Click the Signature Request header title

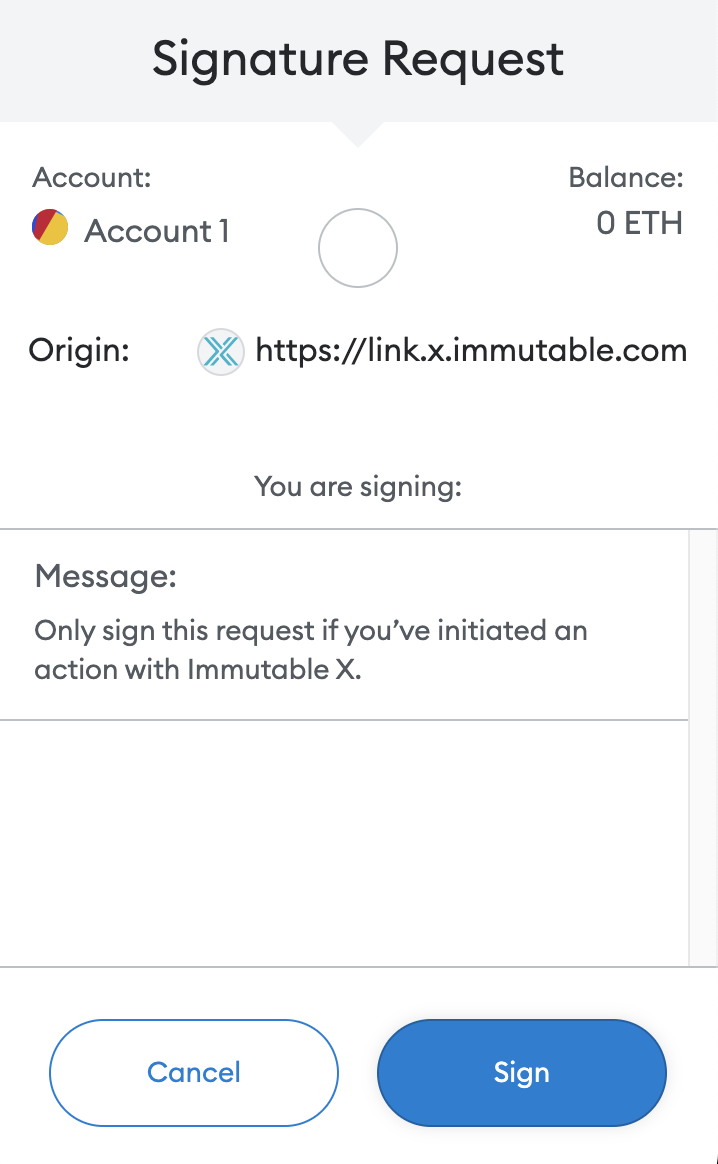pos(358,59)
